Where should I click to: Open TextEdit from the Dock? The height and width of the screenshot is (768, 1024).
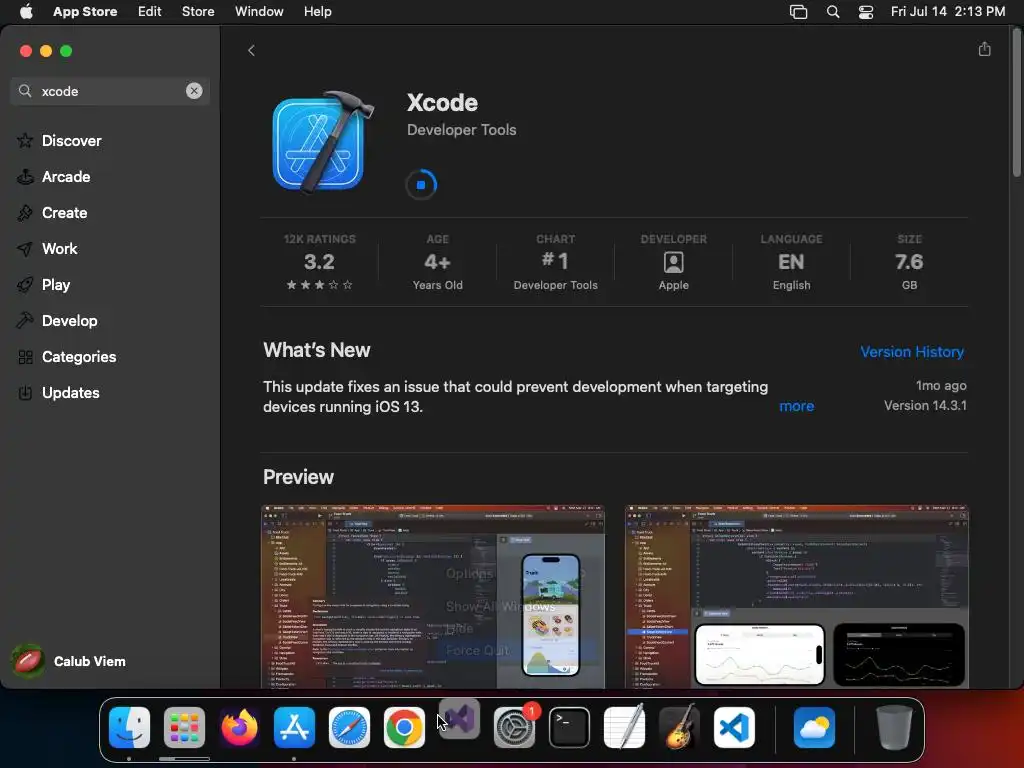click(624, 727)
